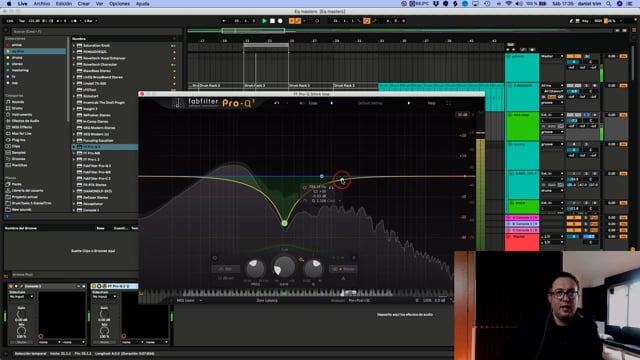Open the Crear menu
This screenshot has height=360, width=640.
84,4
